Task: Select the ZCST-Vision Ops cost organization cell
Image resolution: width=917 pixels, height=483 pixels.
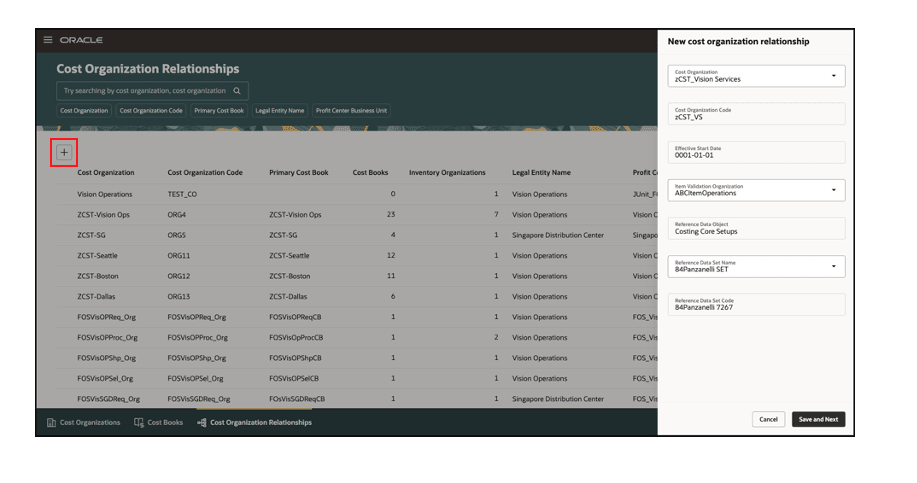Action: pos(104,215)
